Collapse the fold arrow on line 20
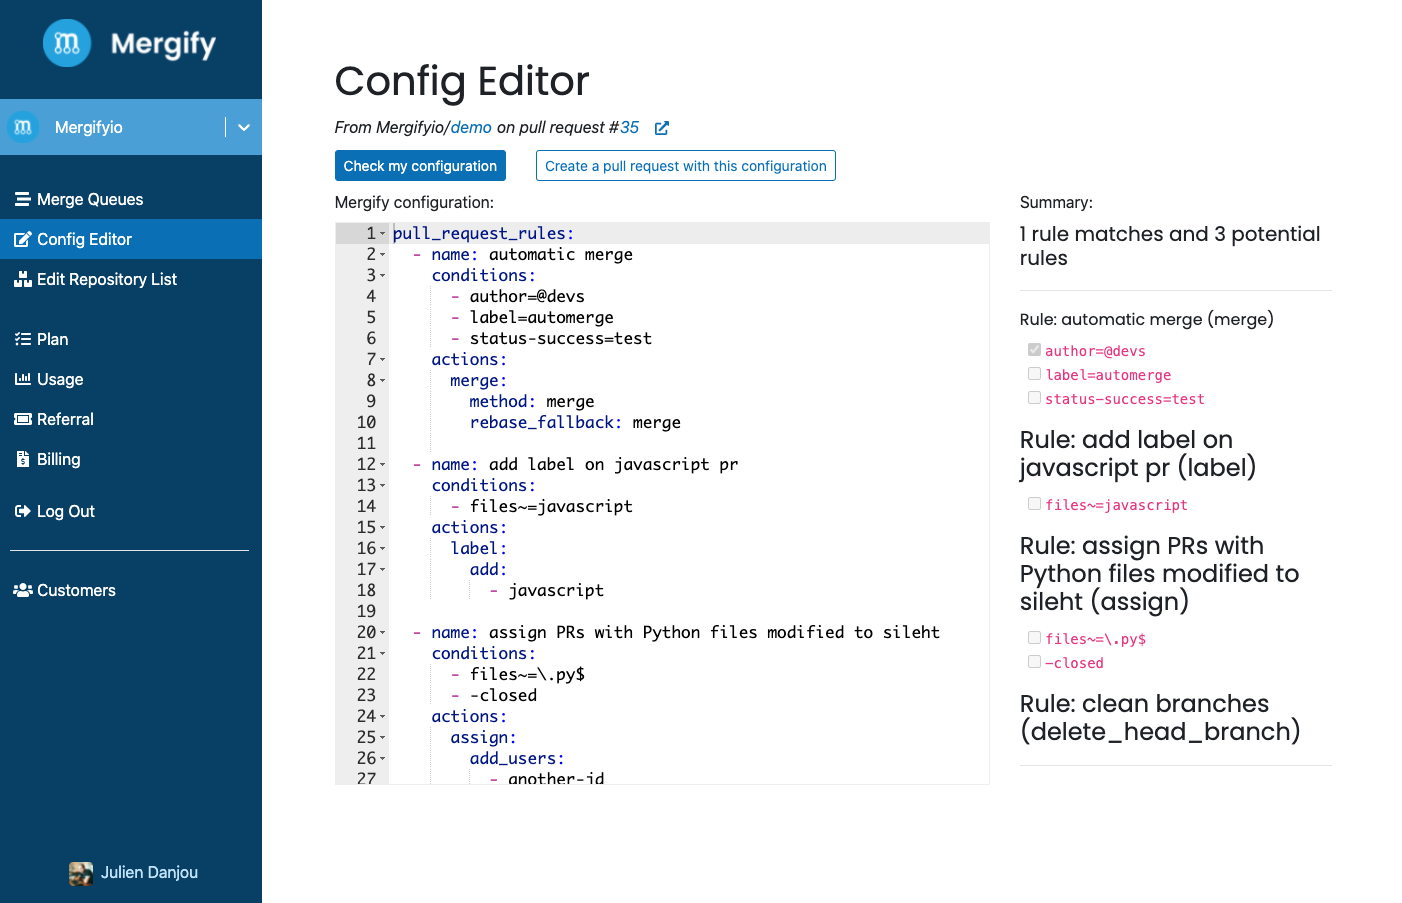The image size is (1402, 903). 383,632
